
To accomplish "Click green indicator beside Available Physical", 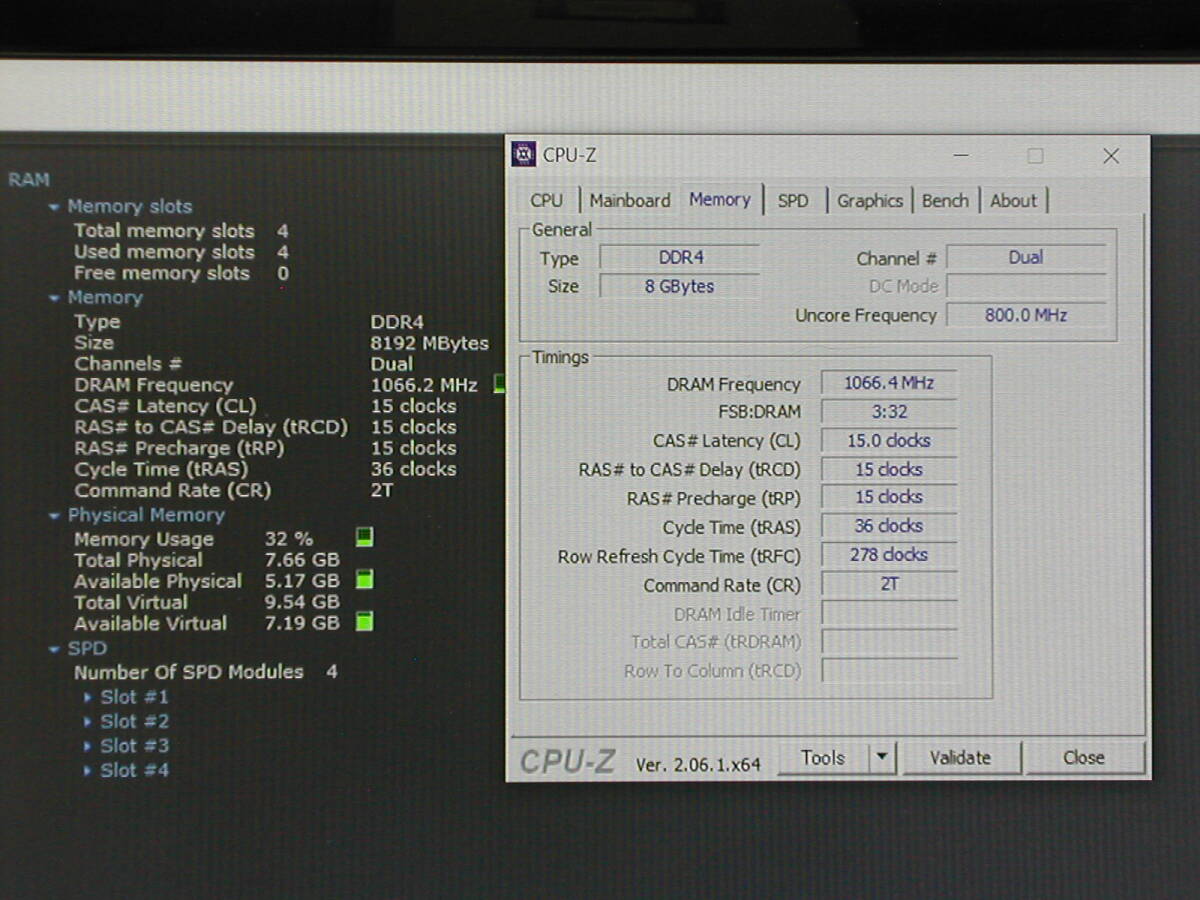I will pyautogui.click(x=365, y=580).
